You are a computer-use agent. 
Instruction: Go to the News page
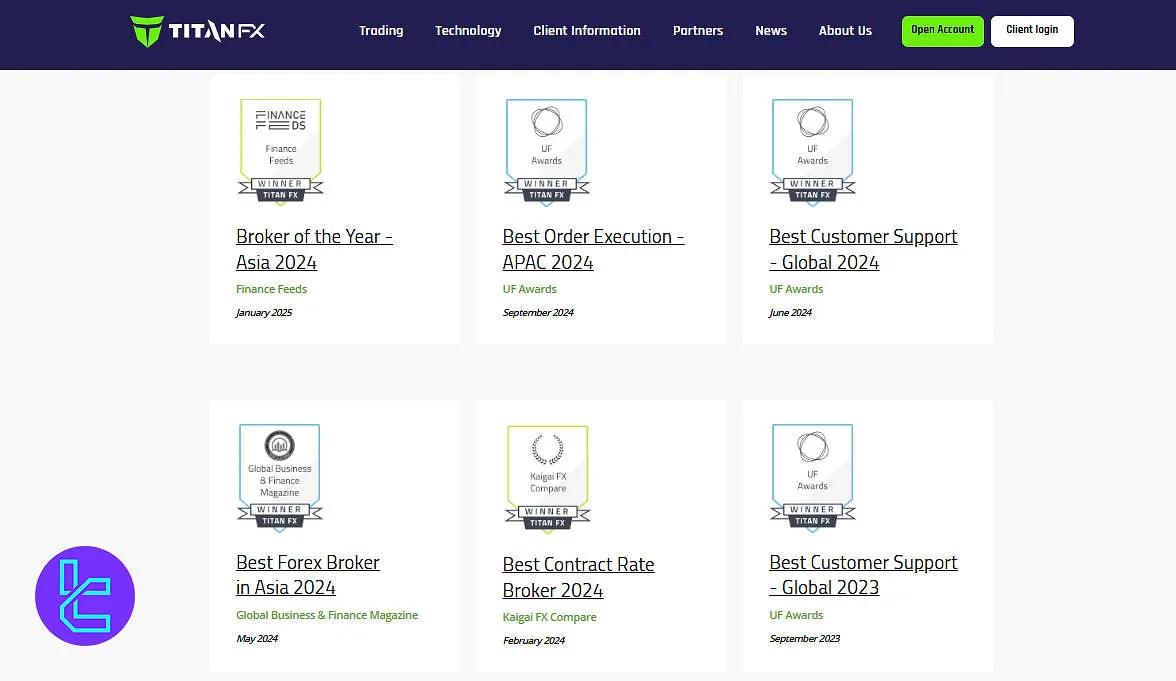771,31
